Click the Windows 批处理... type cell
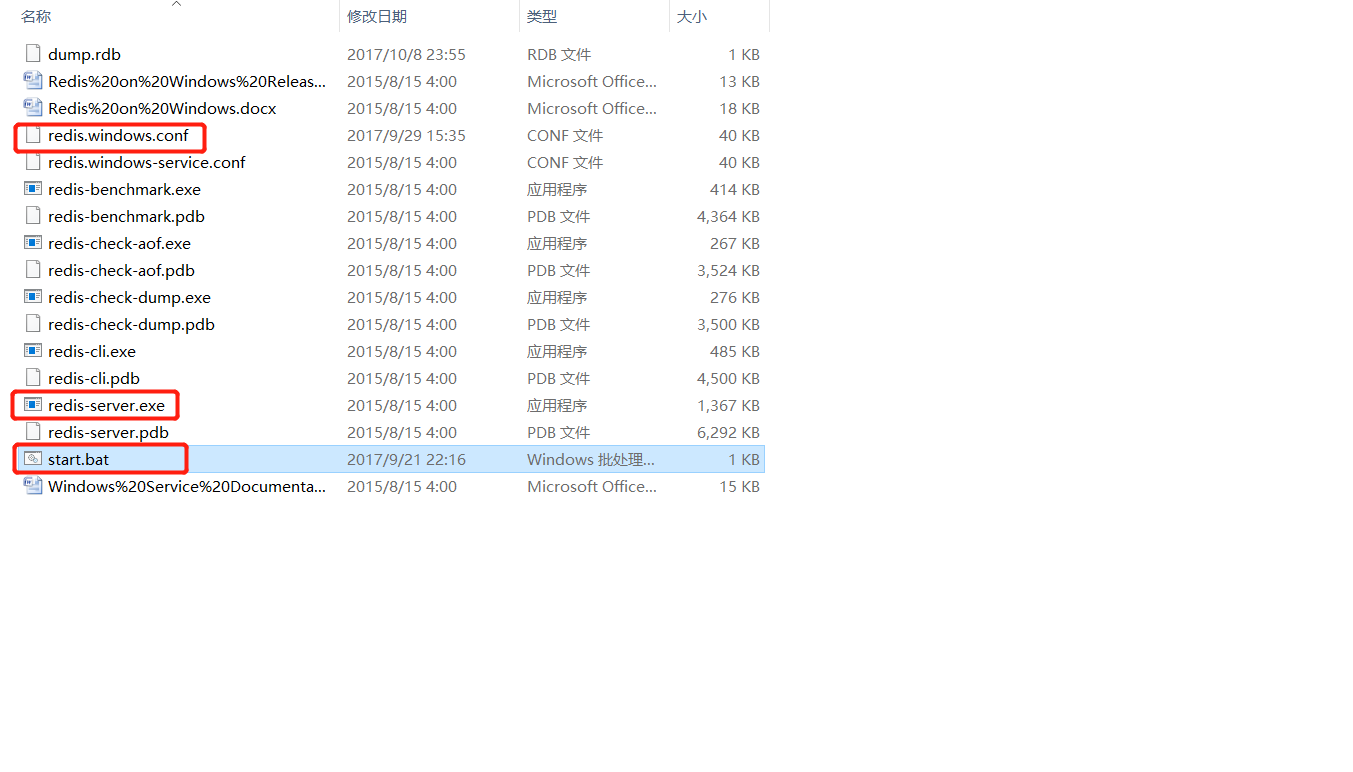Image resolution: width=1353 pixels, height=772 pixels. click(x=591, y=459)
